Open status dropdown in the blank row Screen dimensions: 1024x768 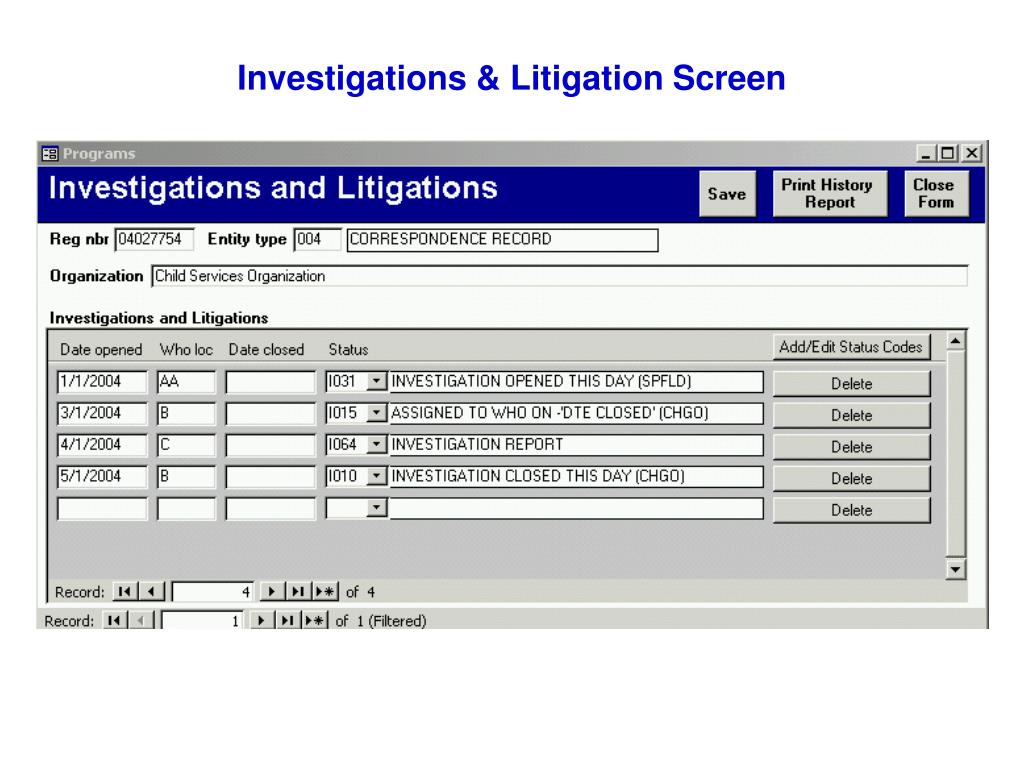click(x=377, y=507)
